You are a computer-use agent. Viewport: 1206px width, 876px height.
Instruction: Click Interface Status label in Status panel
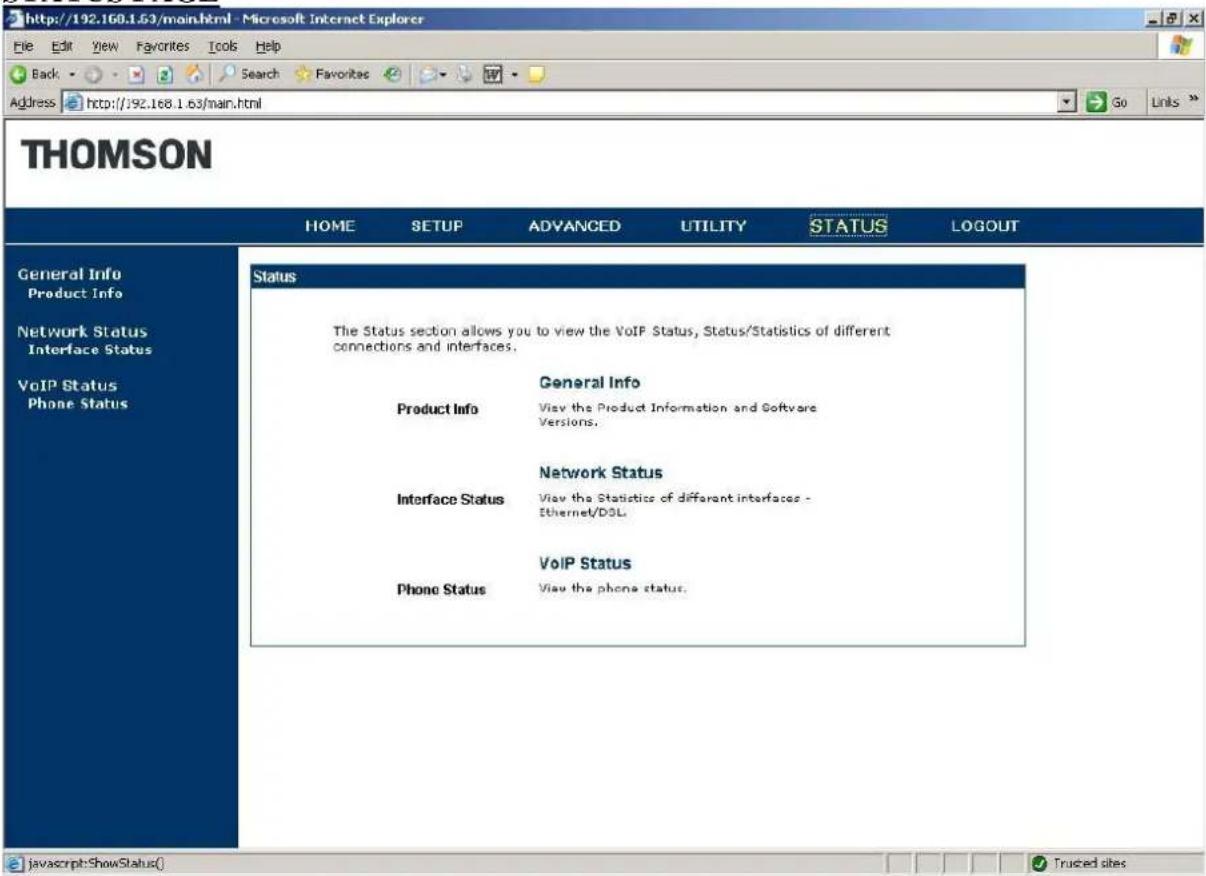coord(451,499)
